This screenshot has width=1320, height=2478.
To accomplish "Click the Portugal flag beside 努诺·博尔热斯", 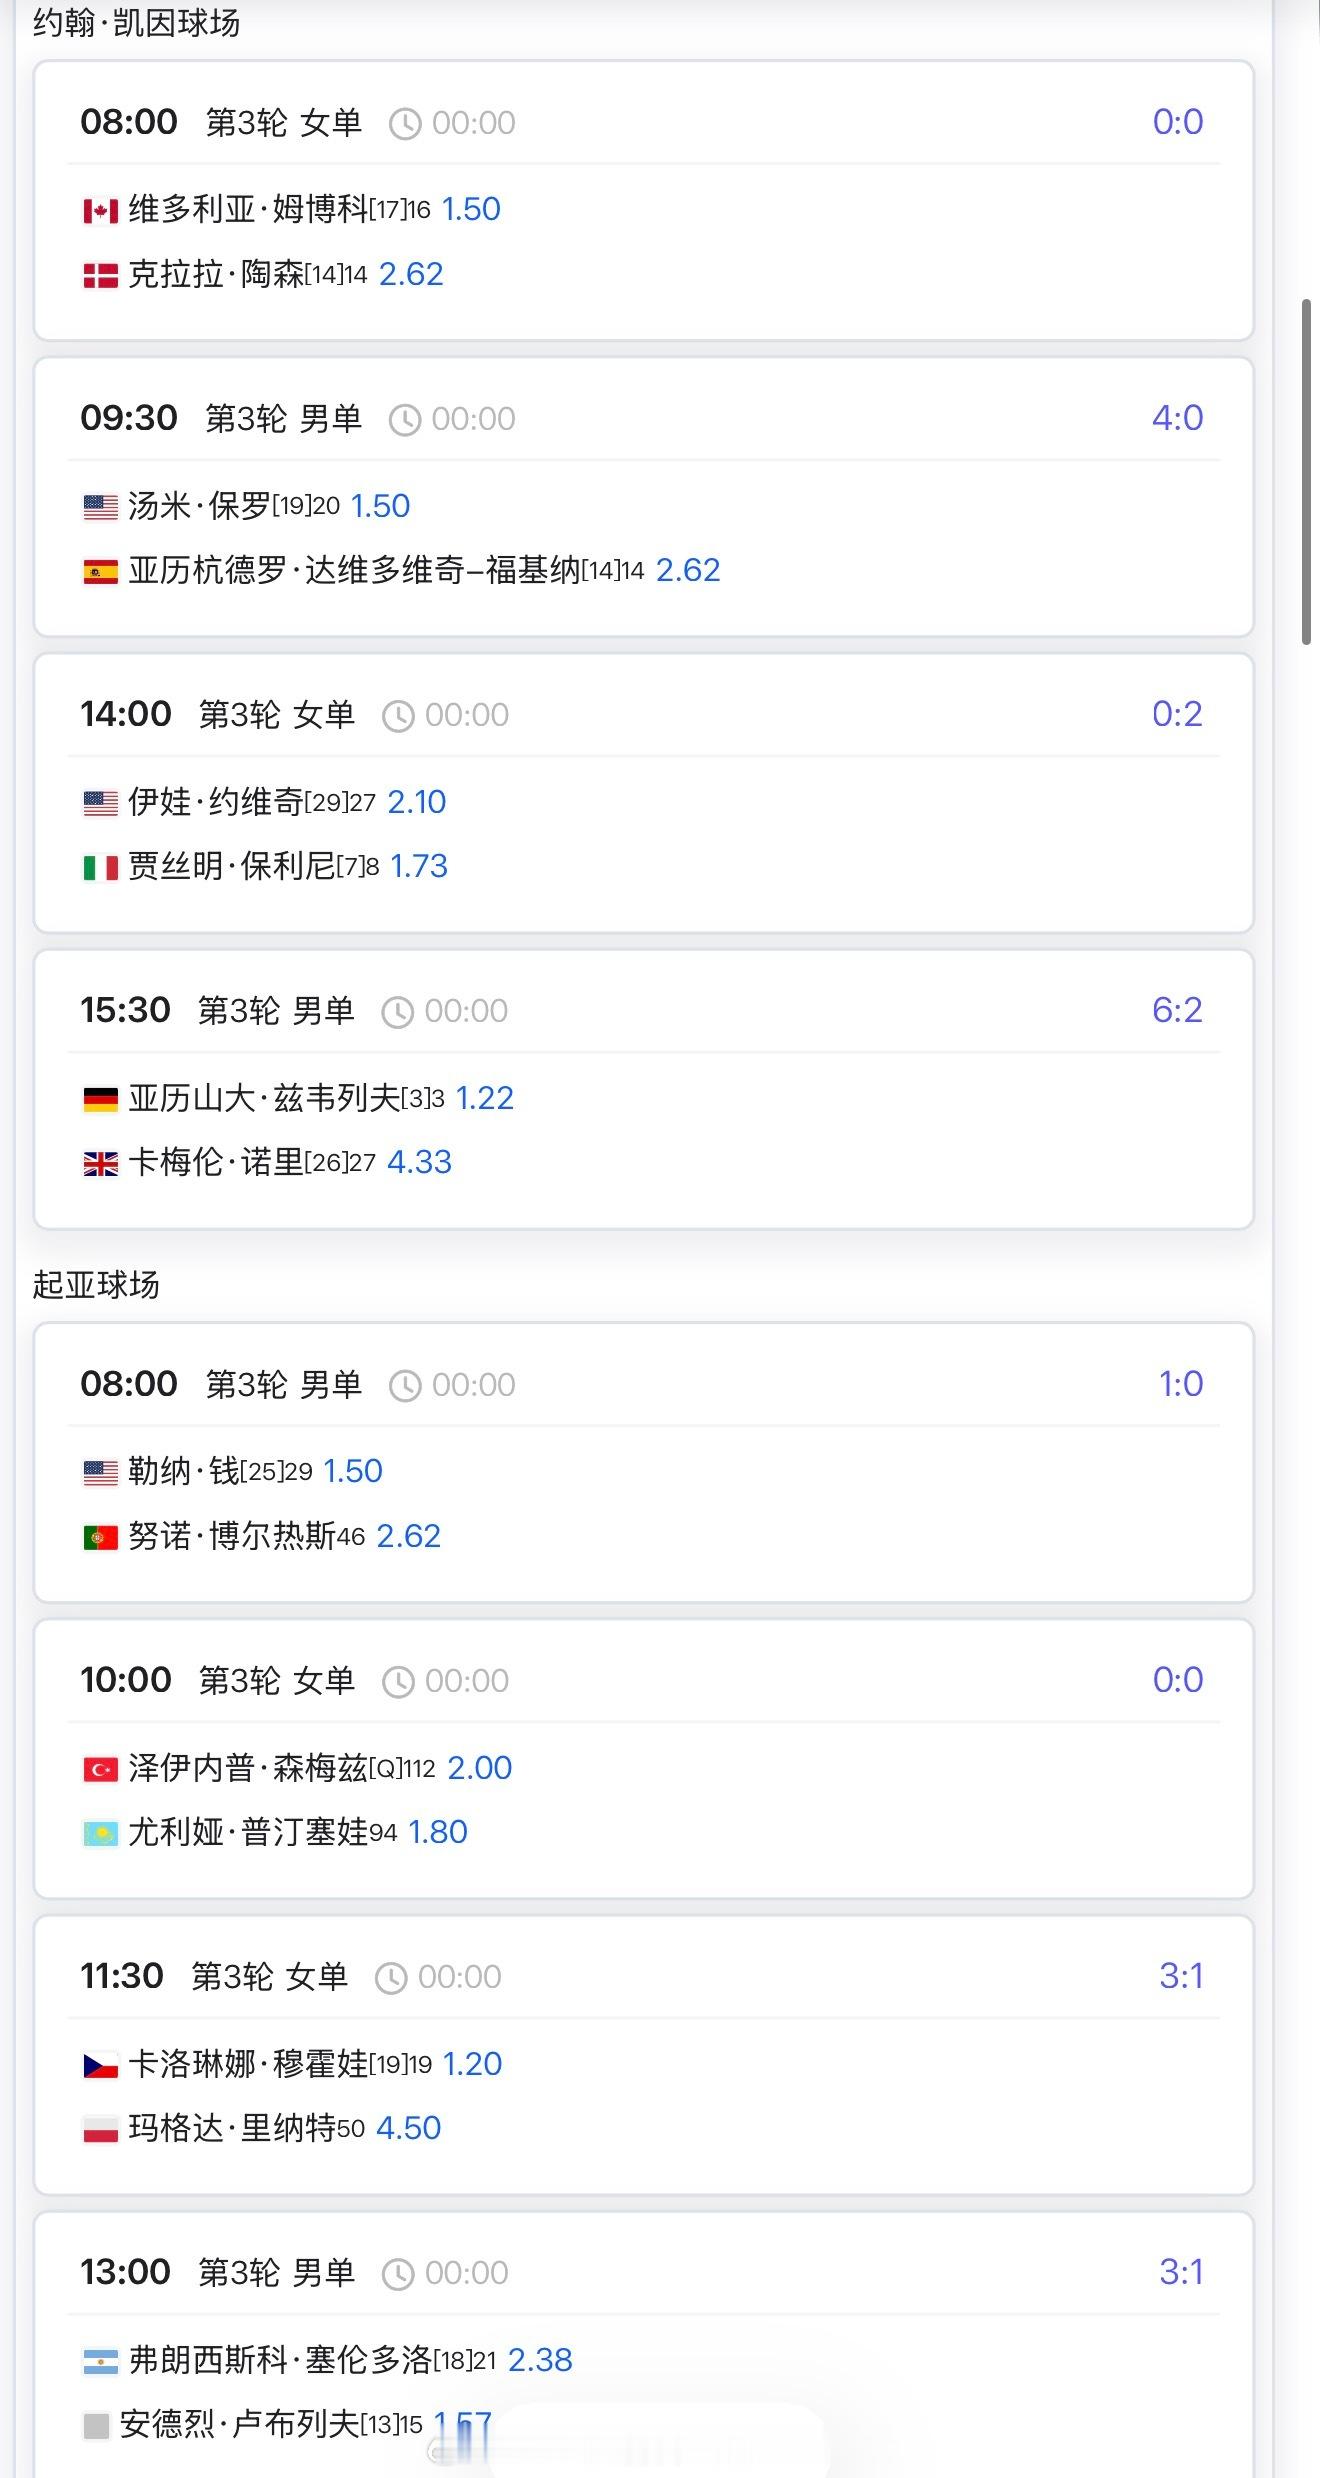I will click(100, 1537).
